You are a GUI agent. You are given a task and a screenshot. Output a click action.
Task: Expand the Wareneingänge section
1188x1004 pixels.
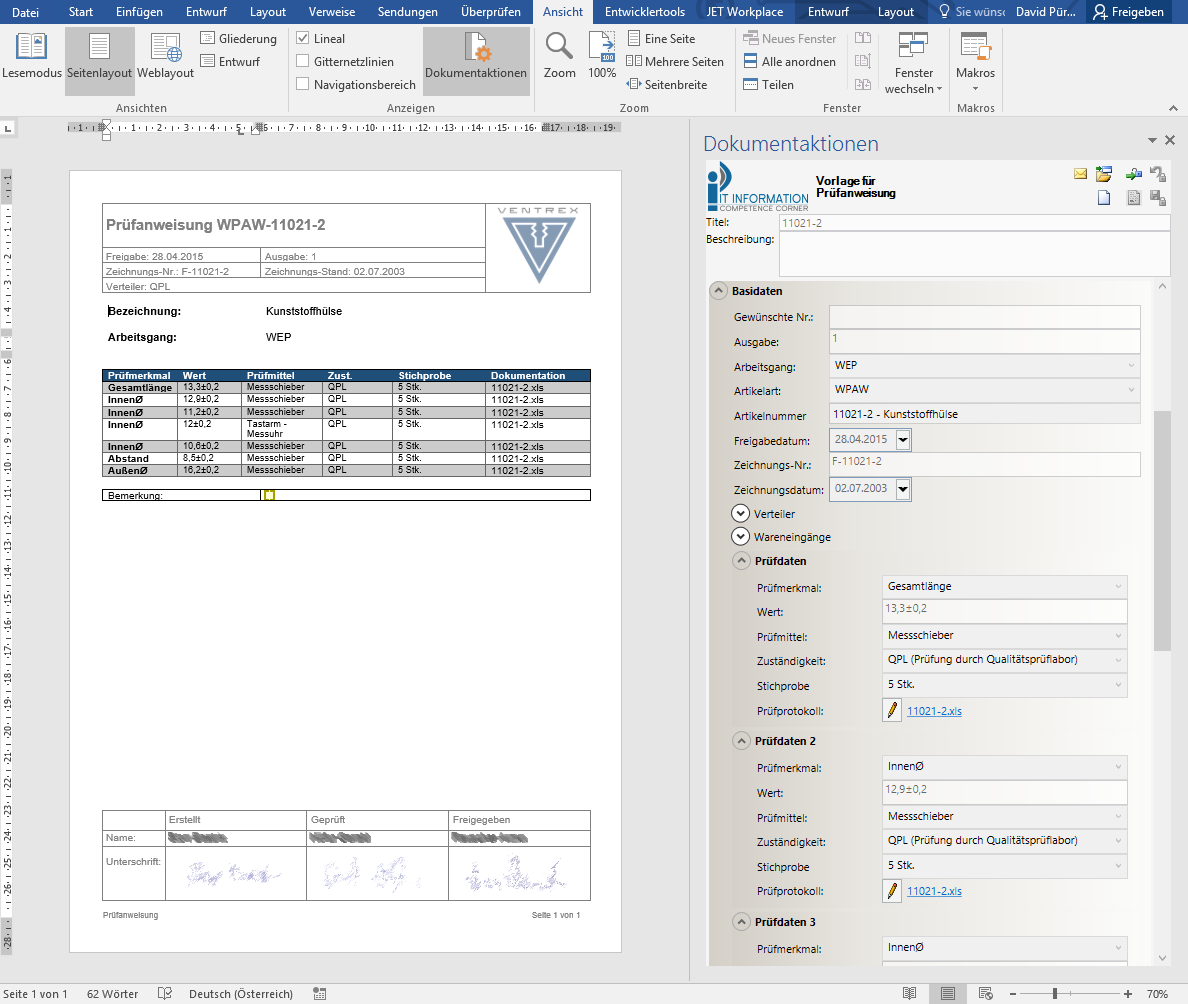pyautogui.click(x=740, y=536)
